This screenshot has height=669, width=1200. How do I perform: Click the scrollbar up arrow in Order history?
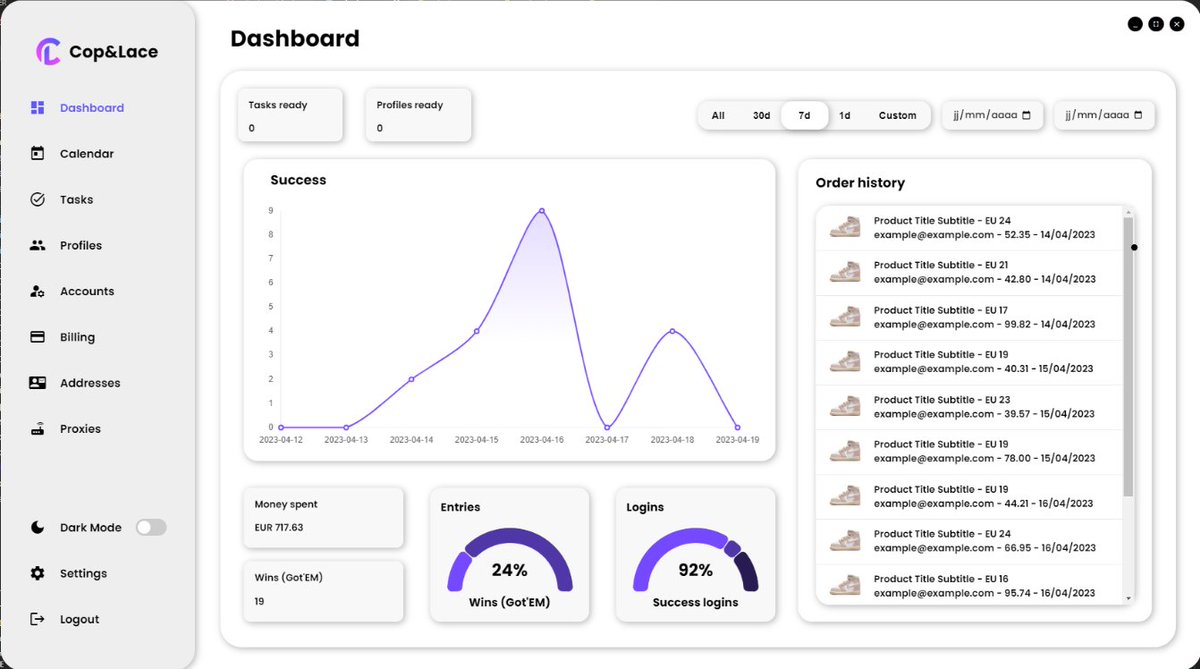coord(1128,211)
